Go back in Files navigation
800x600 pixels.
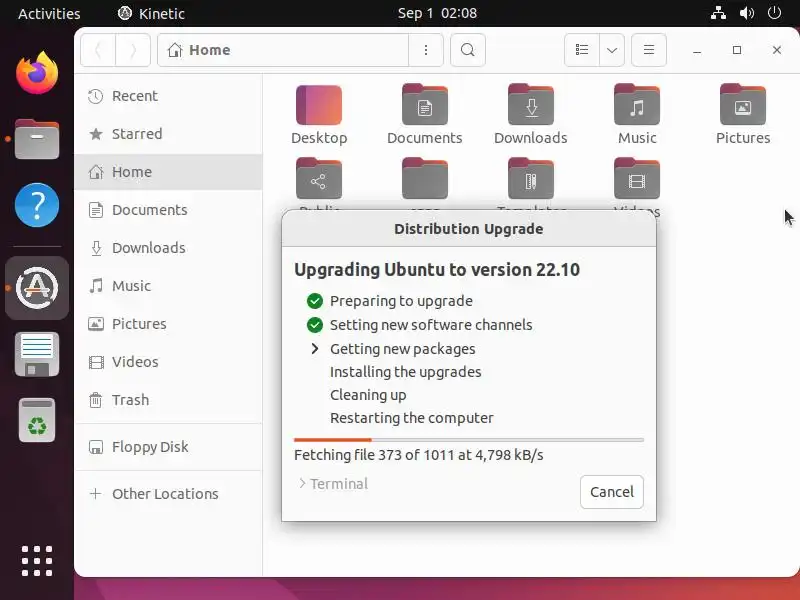(x=98, y=50)
